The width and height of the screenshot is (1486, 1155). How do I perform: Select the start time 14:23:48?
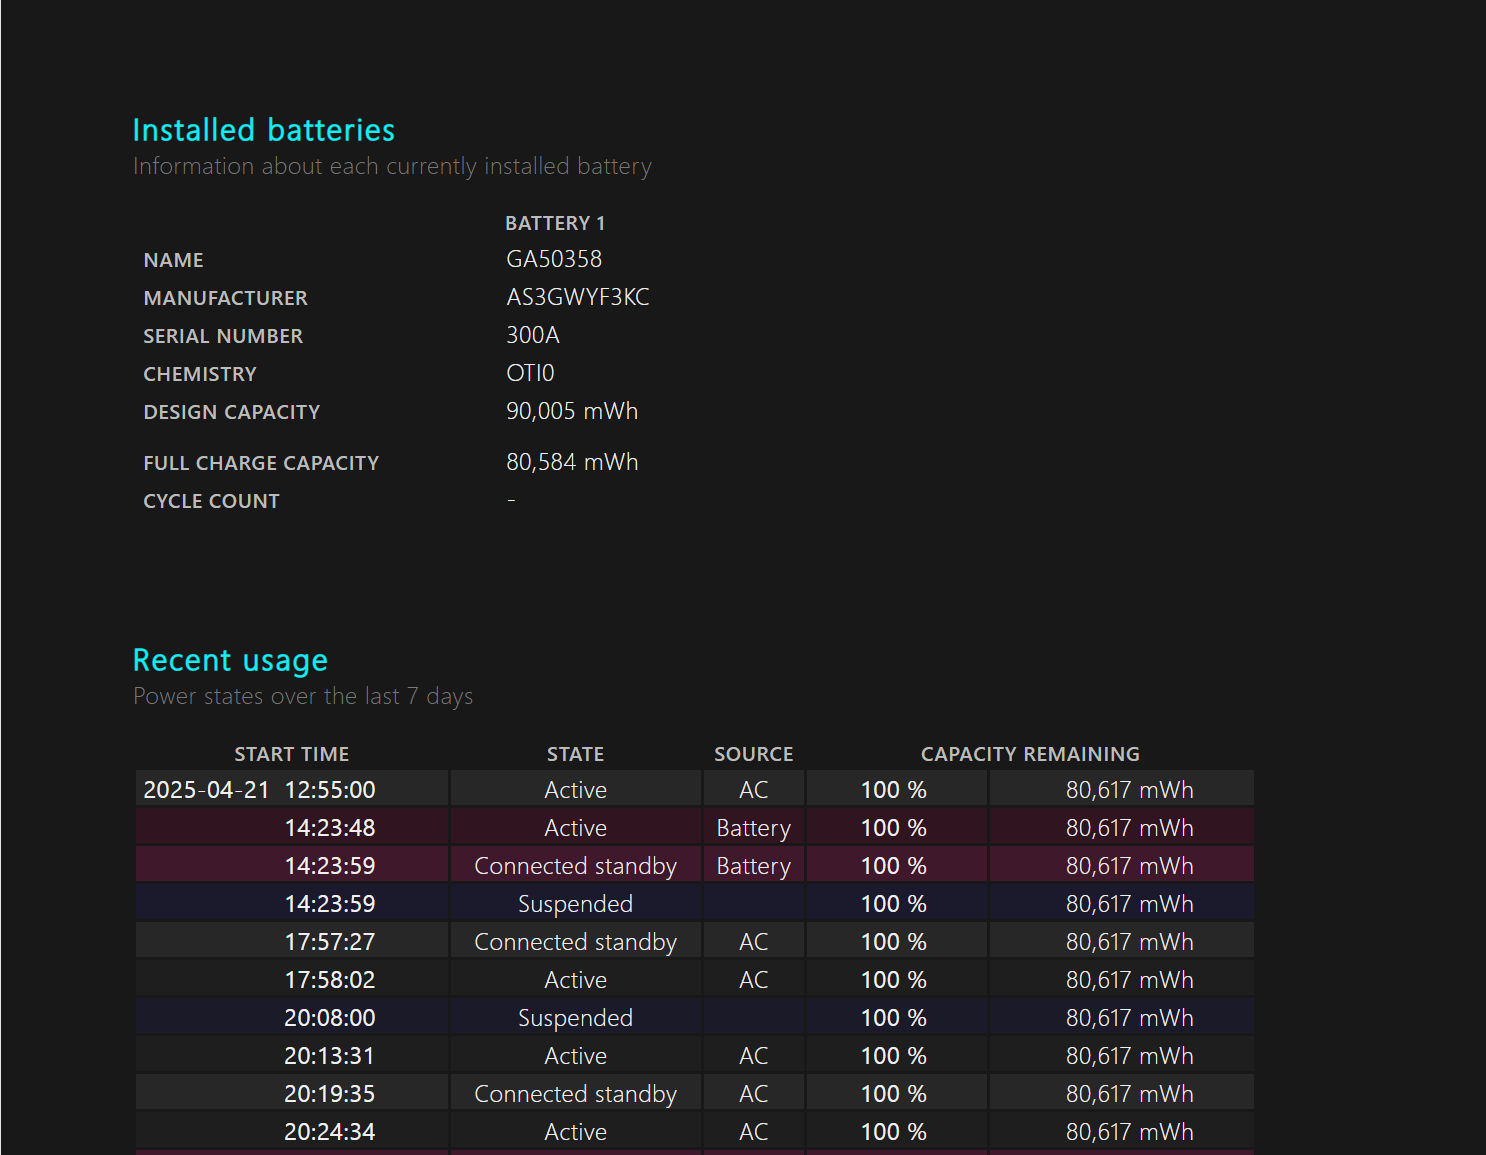pyautogui.click(x=330, y=828)
